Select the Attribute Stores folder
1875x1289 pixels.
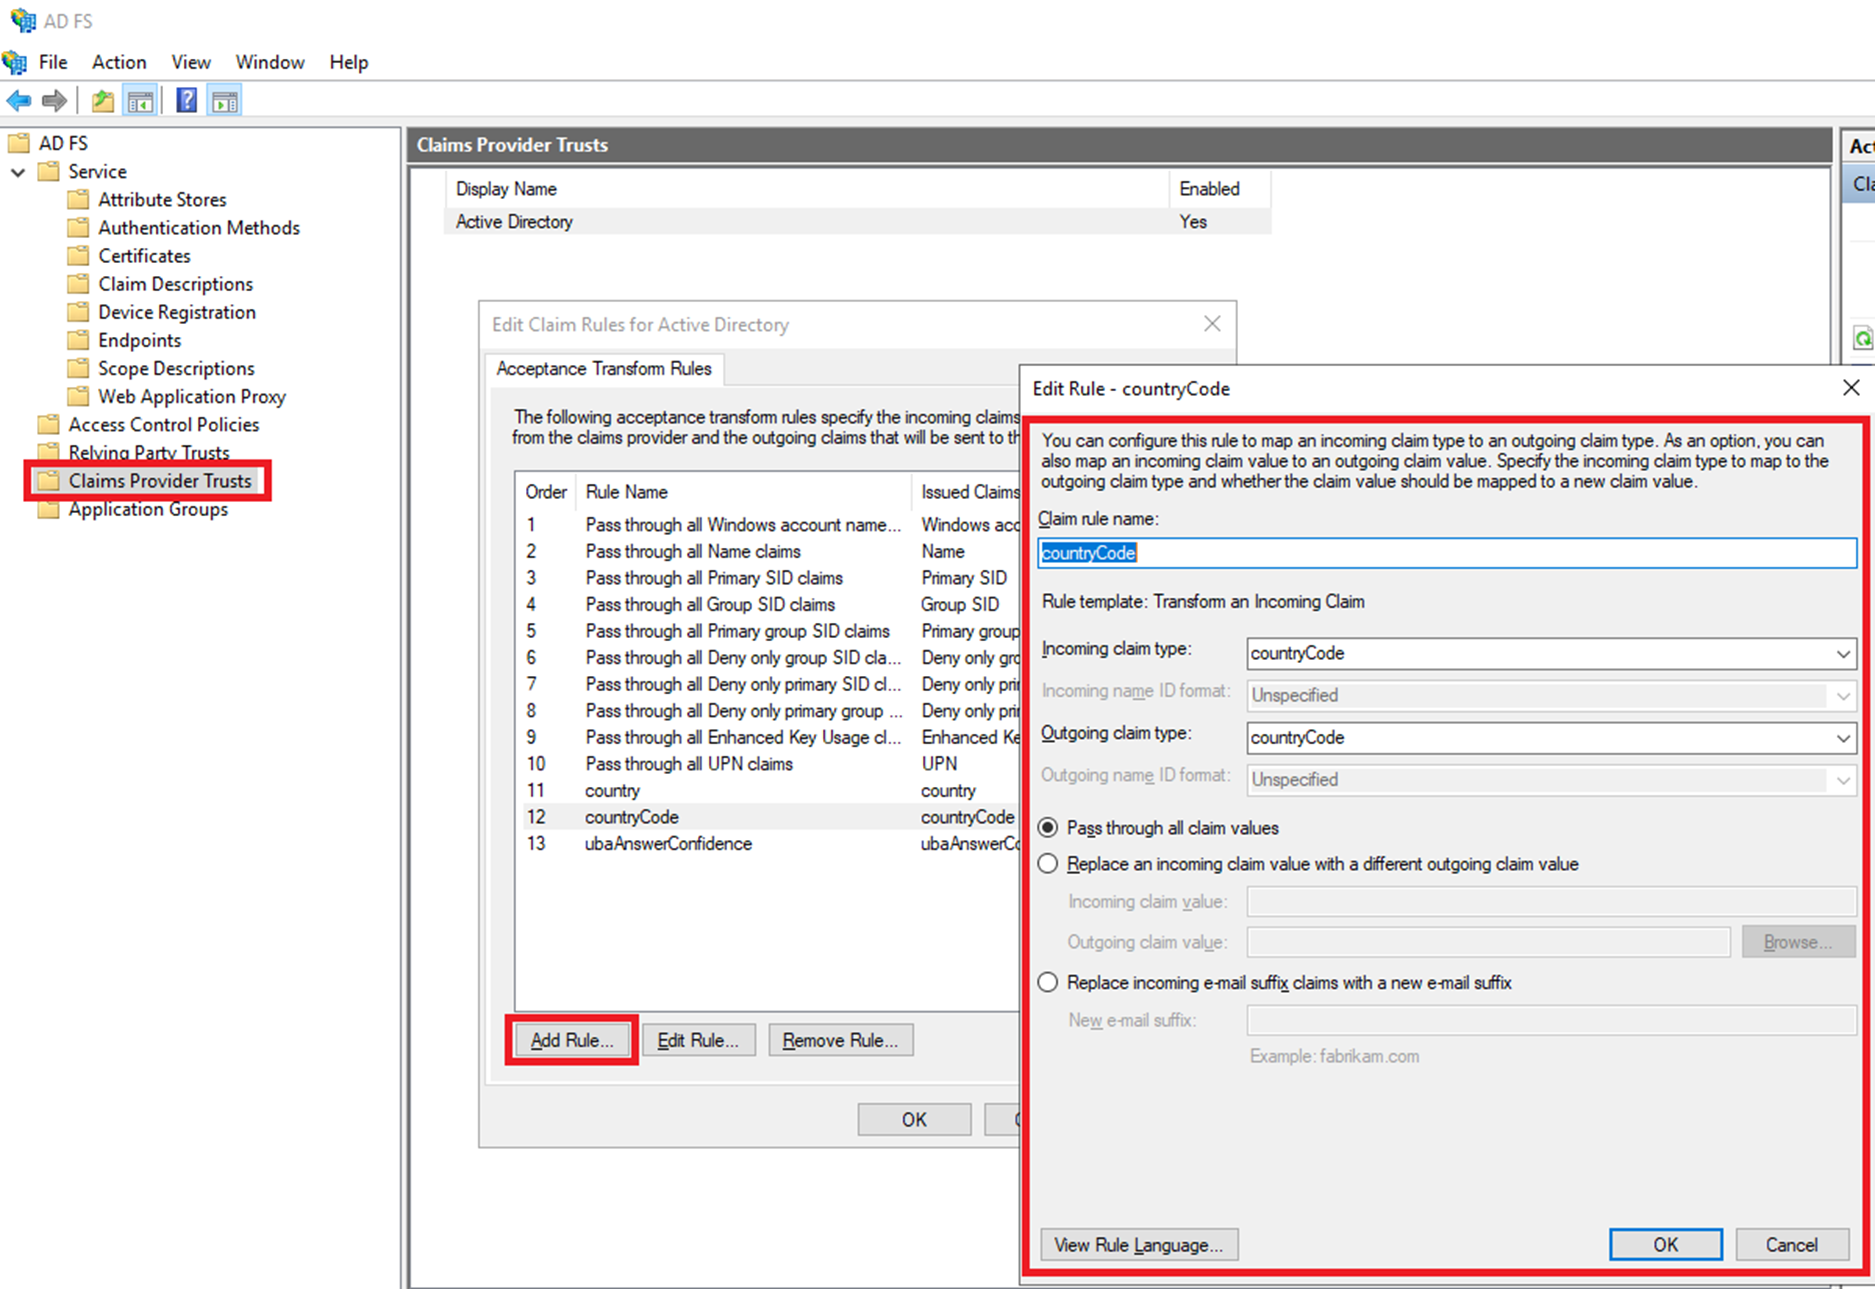pos(161,200)
